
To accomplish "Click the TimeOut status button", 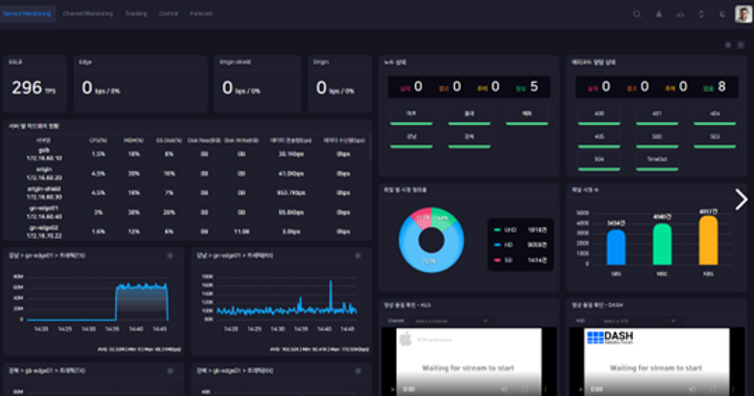I will pyautogui.click(x=657, y=160).
